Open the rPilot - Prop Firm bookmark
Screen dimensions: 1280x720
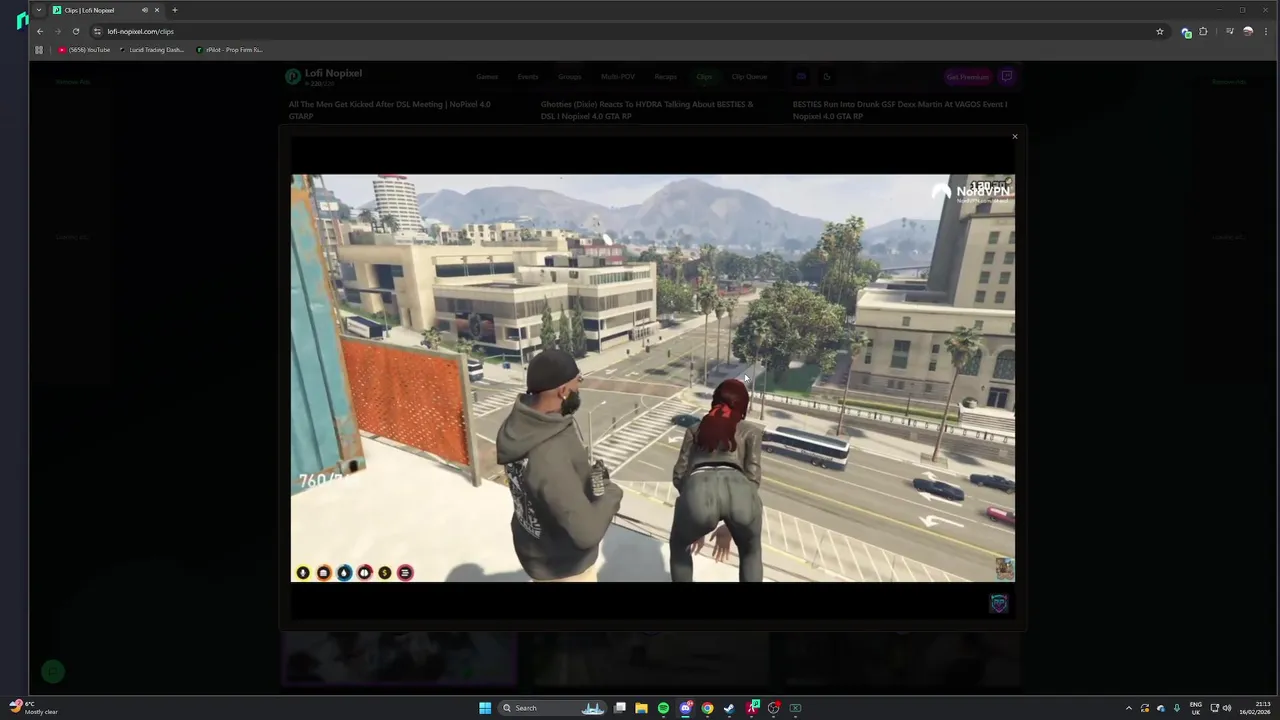(229, 50)
